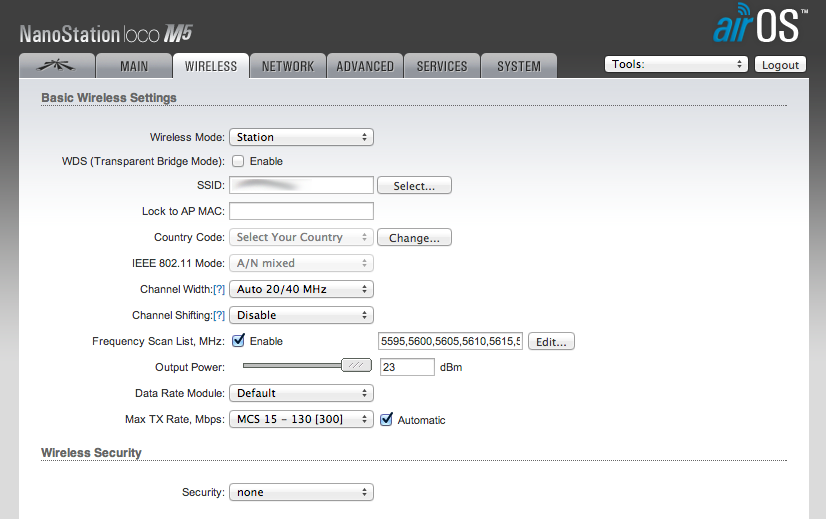Open the Advanced tab
Screen dimensions: 826x519
(365, 66)
